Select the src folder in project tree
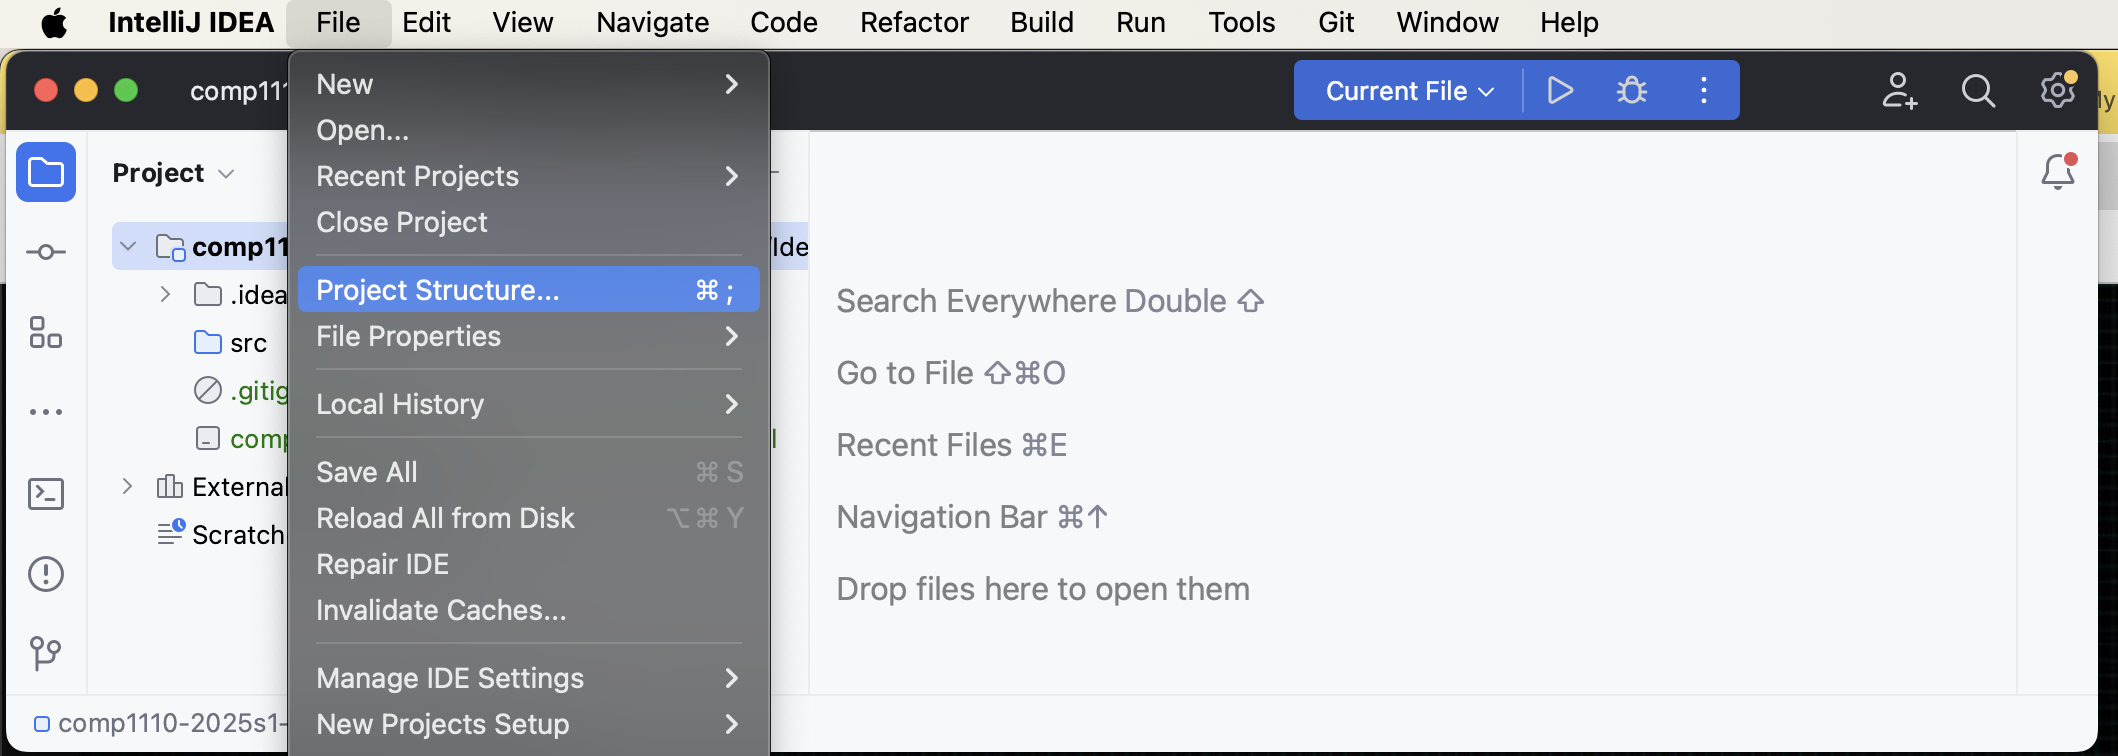 (x=247, y=343)
